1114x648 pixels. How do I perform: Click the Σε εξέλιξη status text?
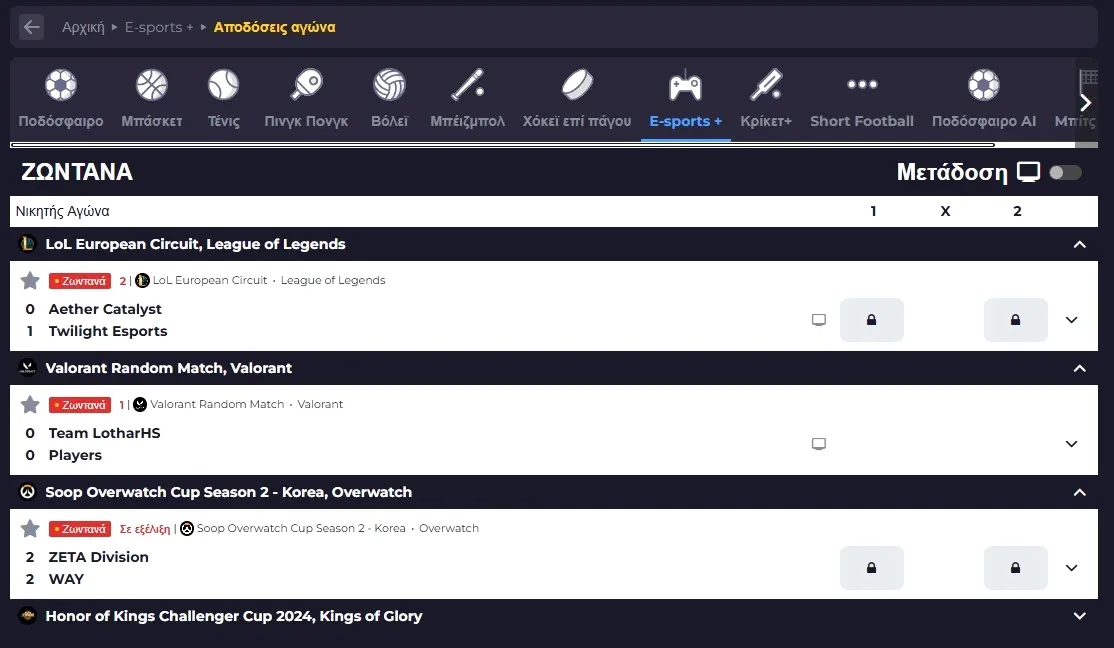point(145,529)
